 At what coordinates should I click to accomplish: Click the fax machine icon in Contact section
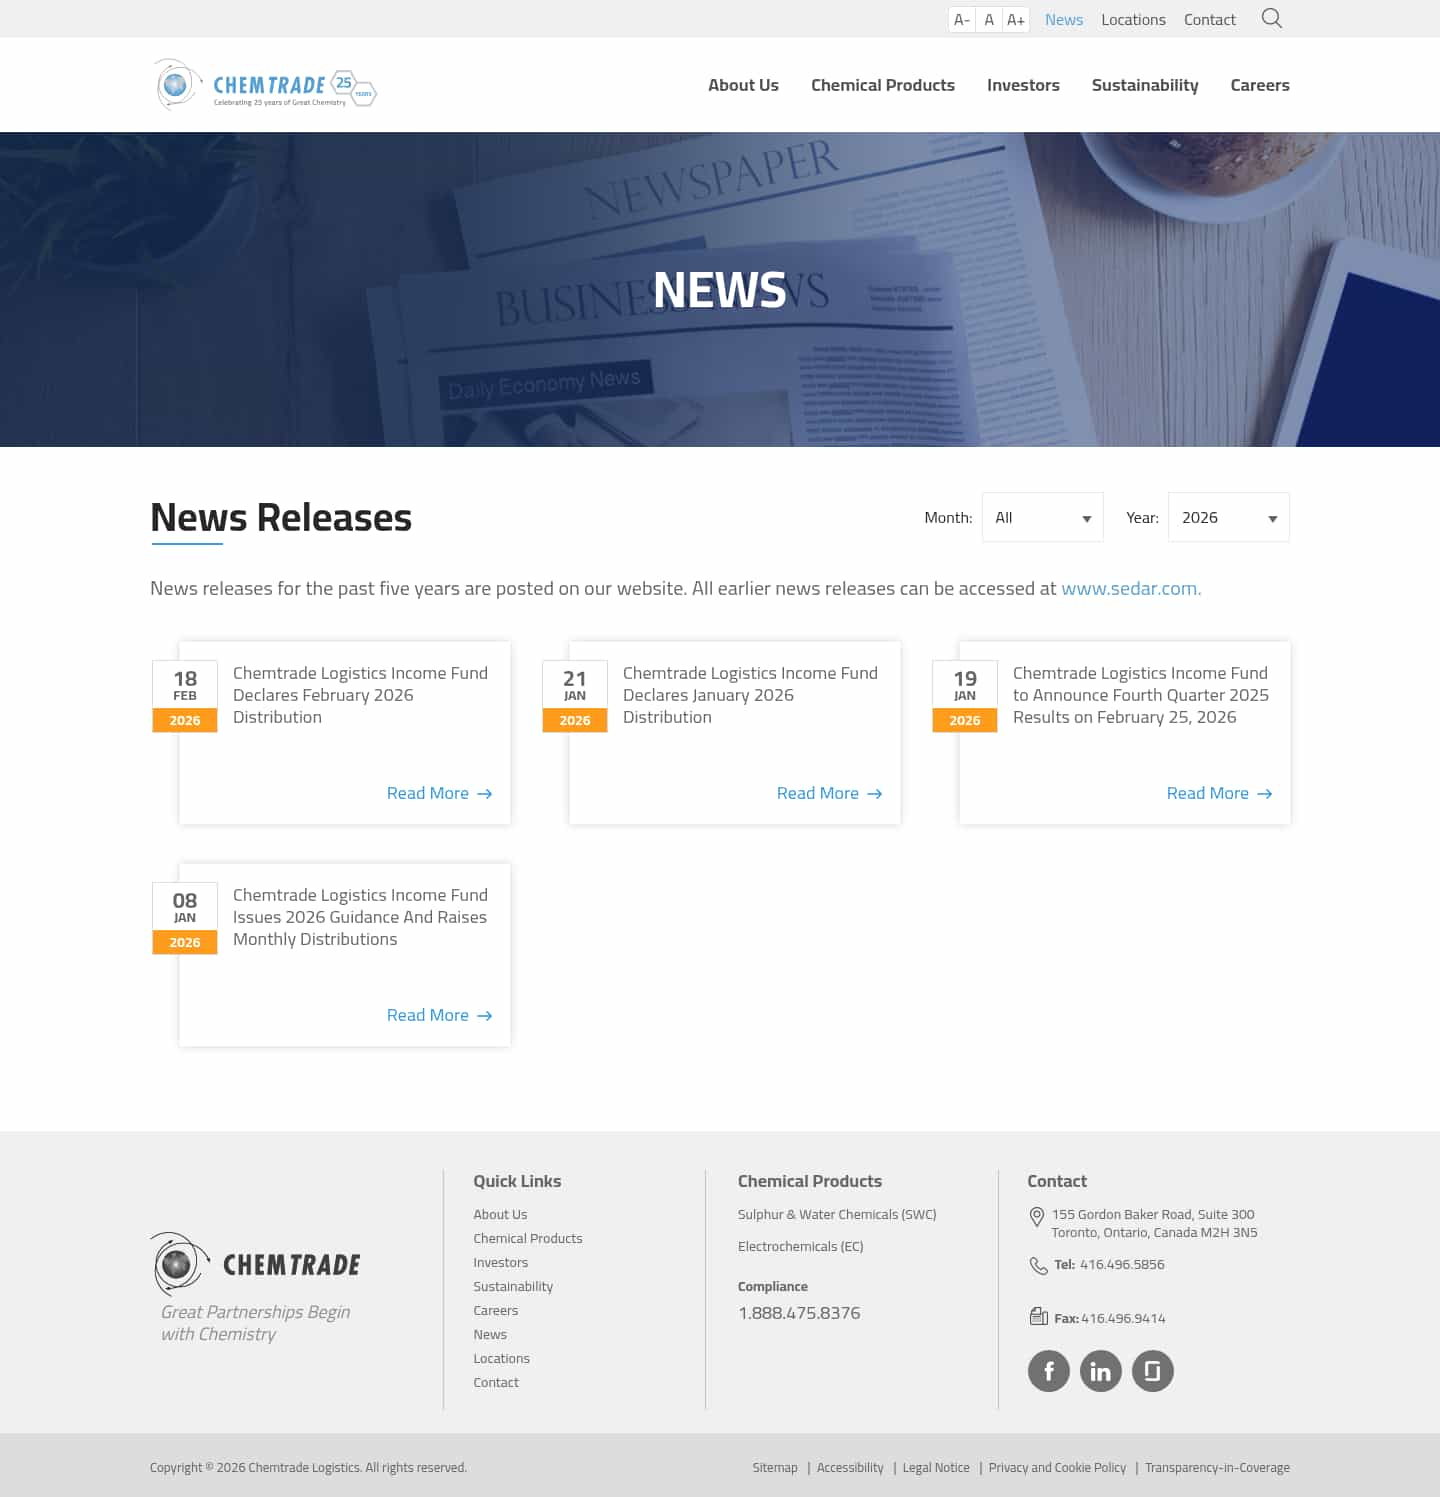pyautogui.click(x=1038, y=1316)
